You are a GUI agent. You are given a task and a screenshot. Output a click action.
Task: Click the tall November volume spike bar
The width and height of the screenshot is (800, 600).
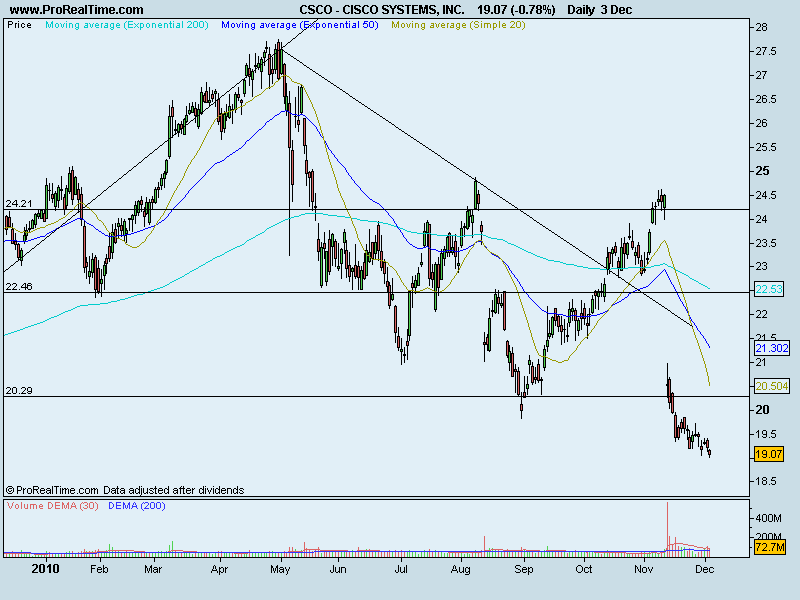point(667,529)
